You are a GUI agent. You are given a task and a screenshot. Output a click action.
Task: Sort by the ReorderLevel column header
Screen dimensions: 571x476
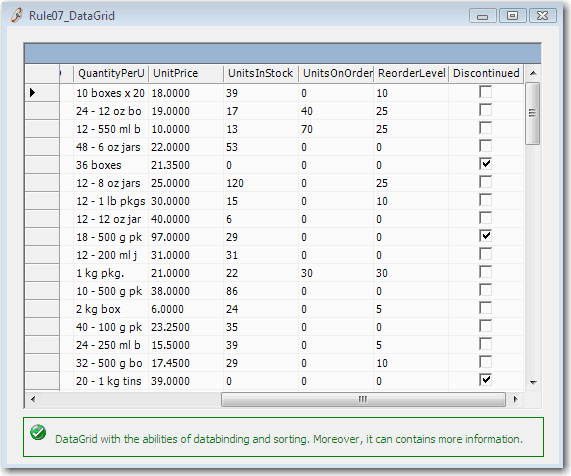[x=411, y=73]
